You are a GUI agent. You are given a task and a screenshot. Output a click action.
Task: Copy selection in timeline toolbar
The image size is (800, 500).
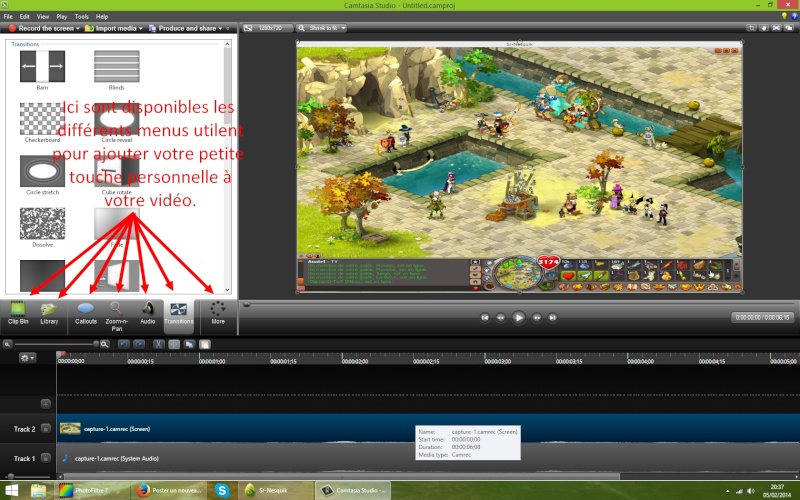(189, 344)
